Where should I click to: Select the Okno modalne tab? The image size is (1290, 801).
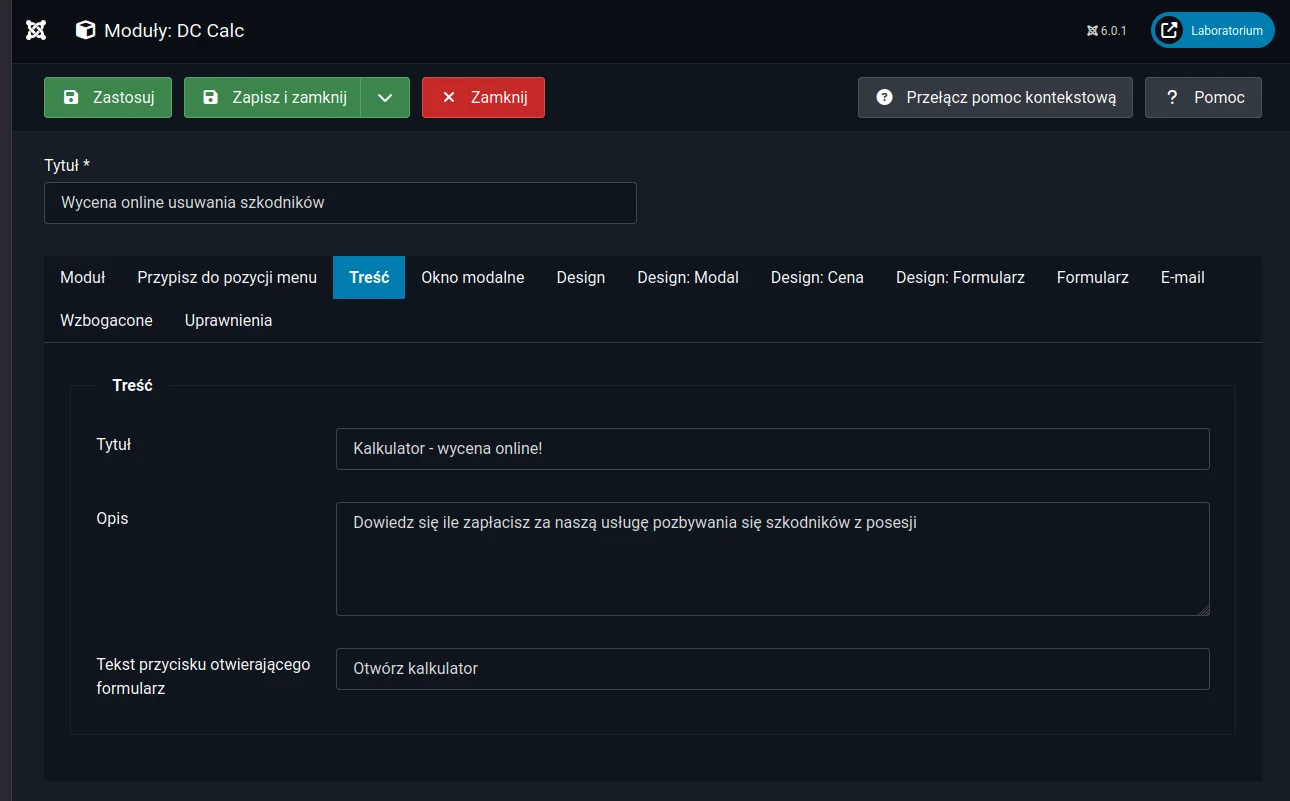point(472,277)
